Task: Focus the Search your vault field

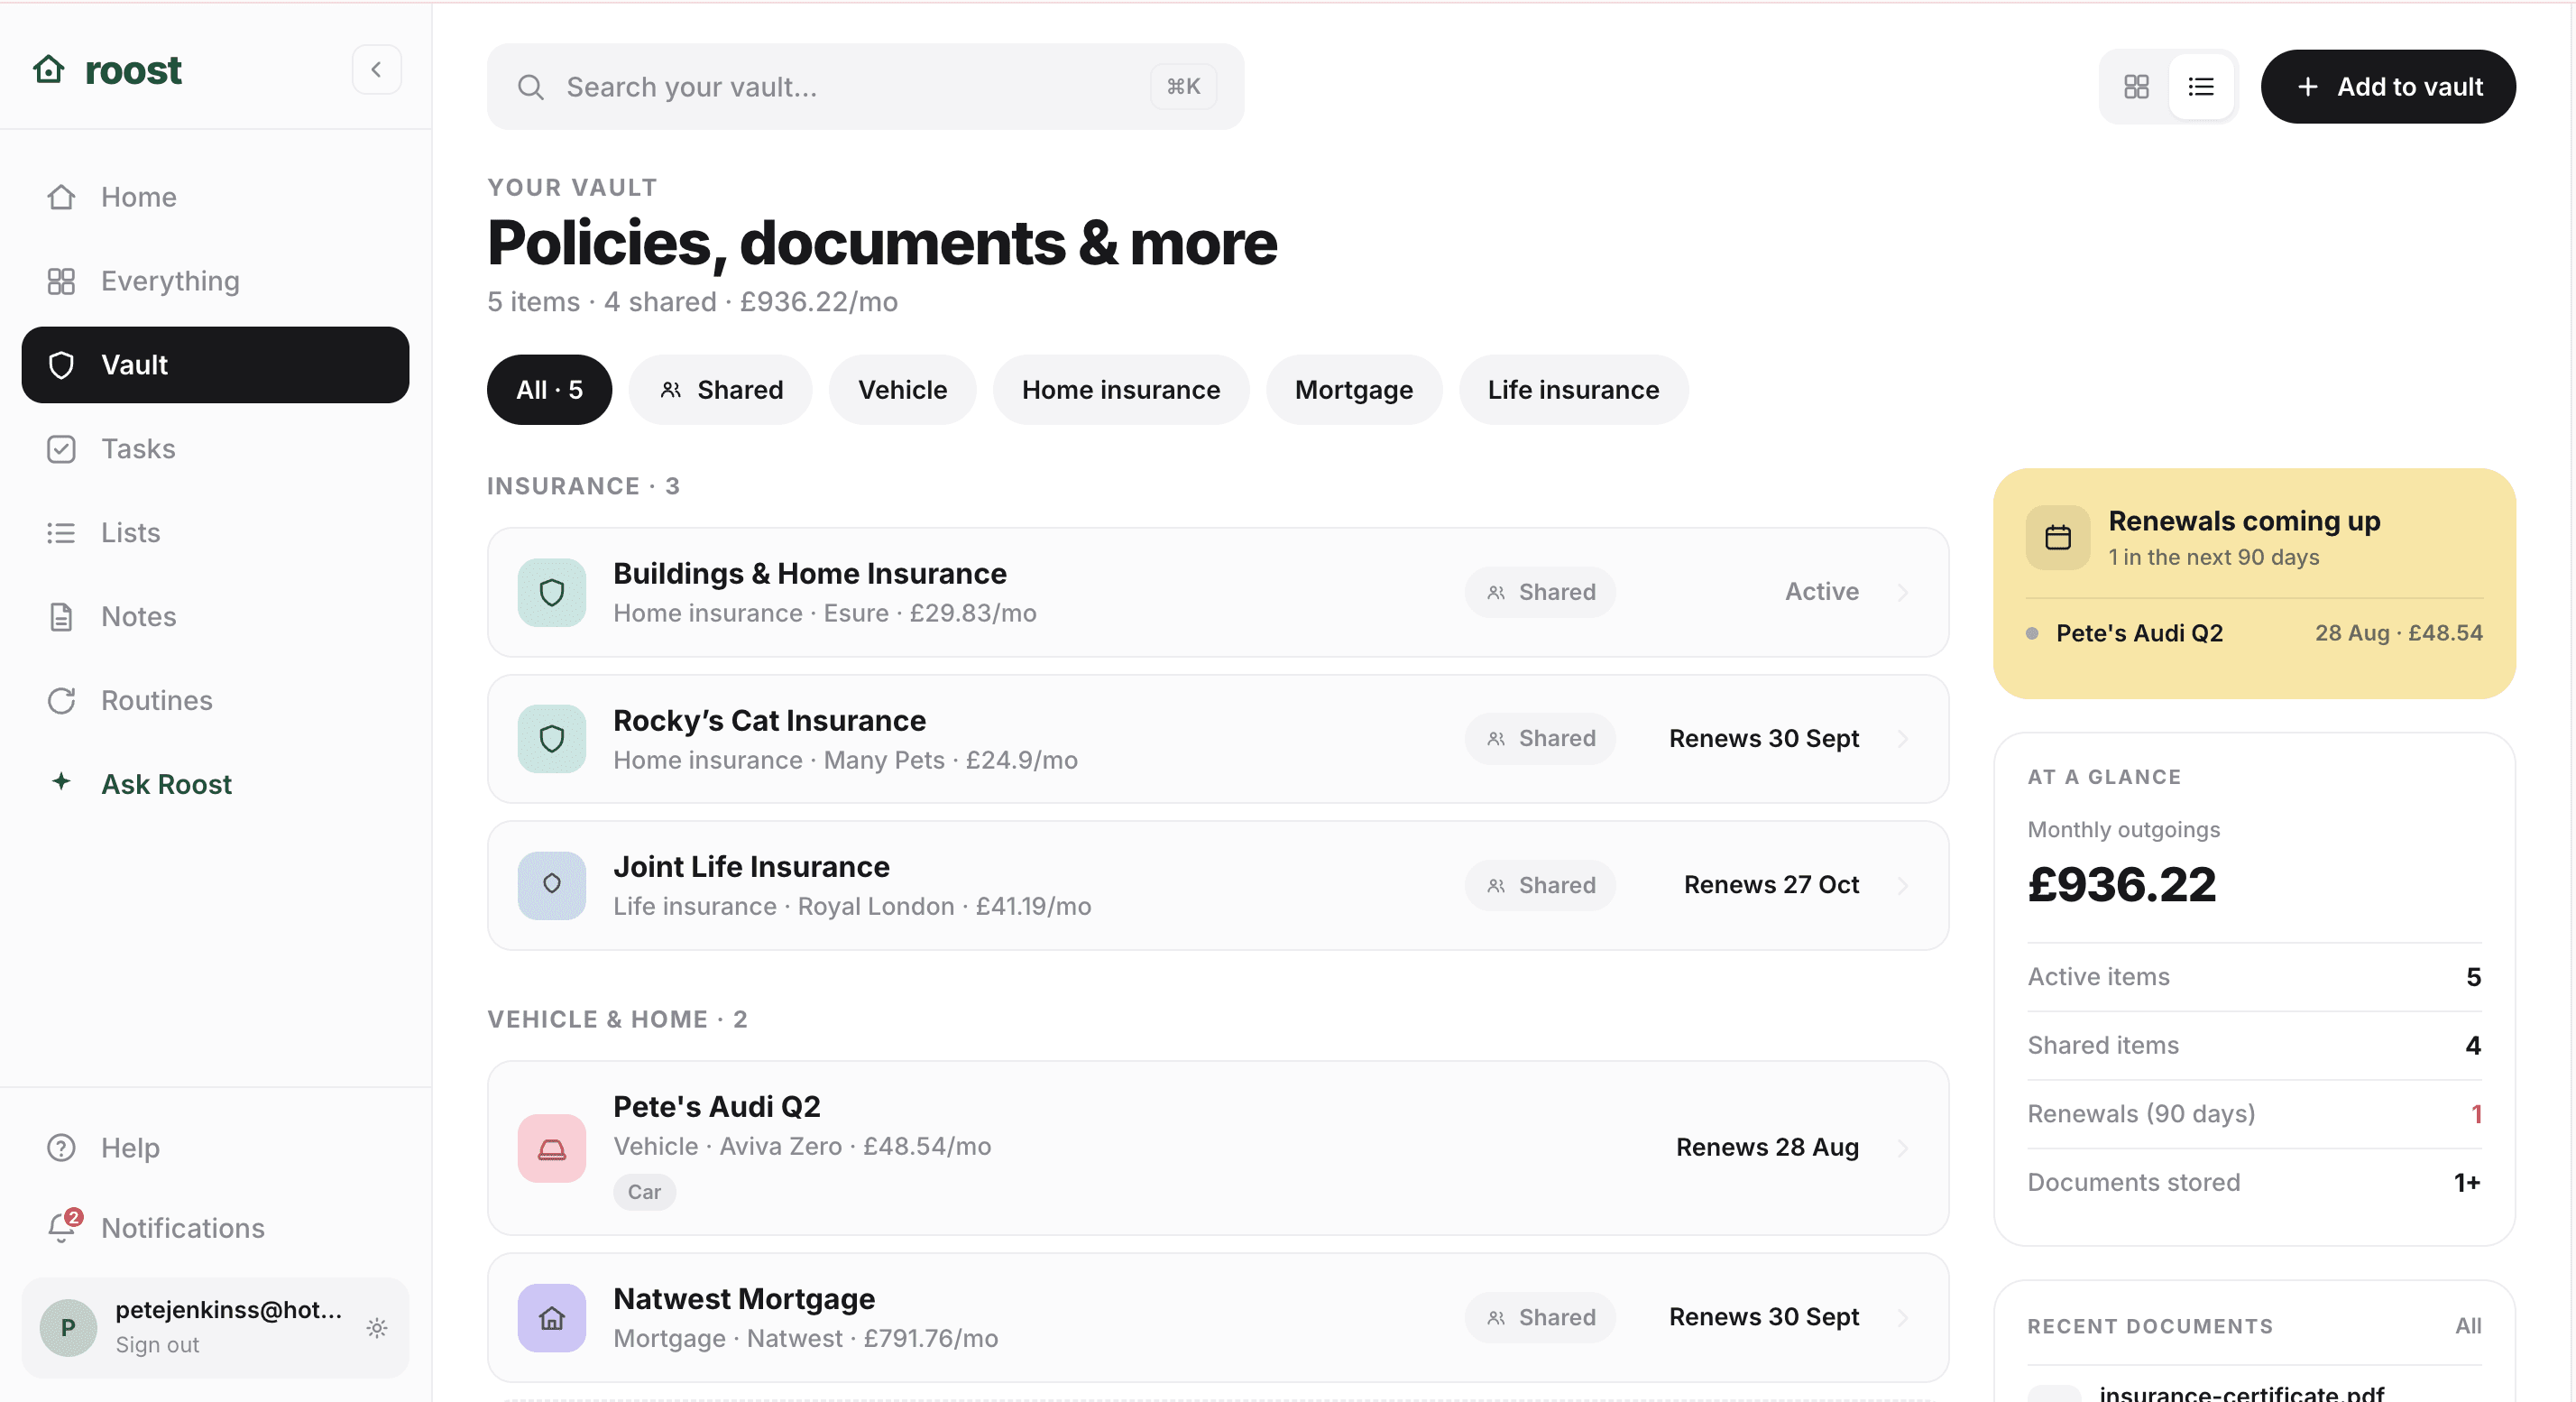Action: 865,87
